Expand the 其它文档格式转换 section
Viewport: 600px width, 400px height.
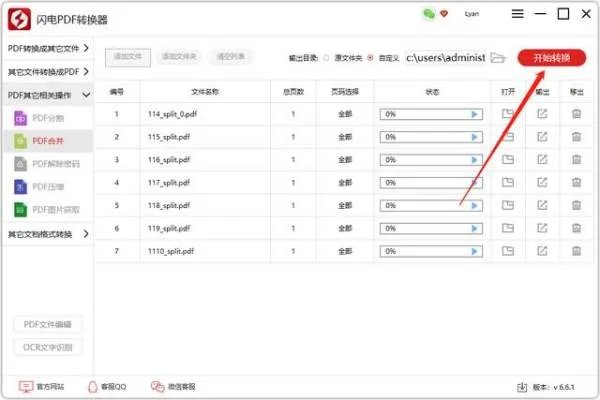48,234
